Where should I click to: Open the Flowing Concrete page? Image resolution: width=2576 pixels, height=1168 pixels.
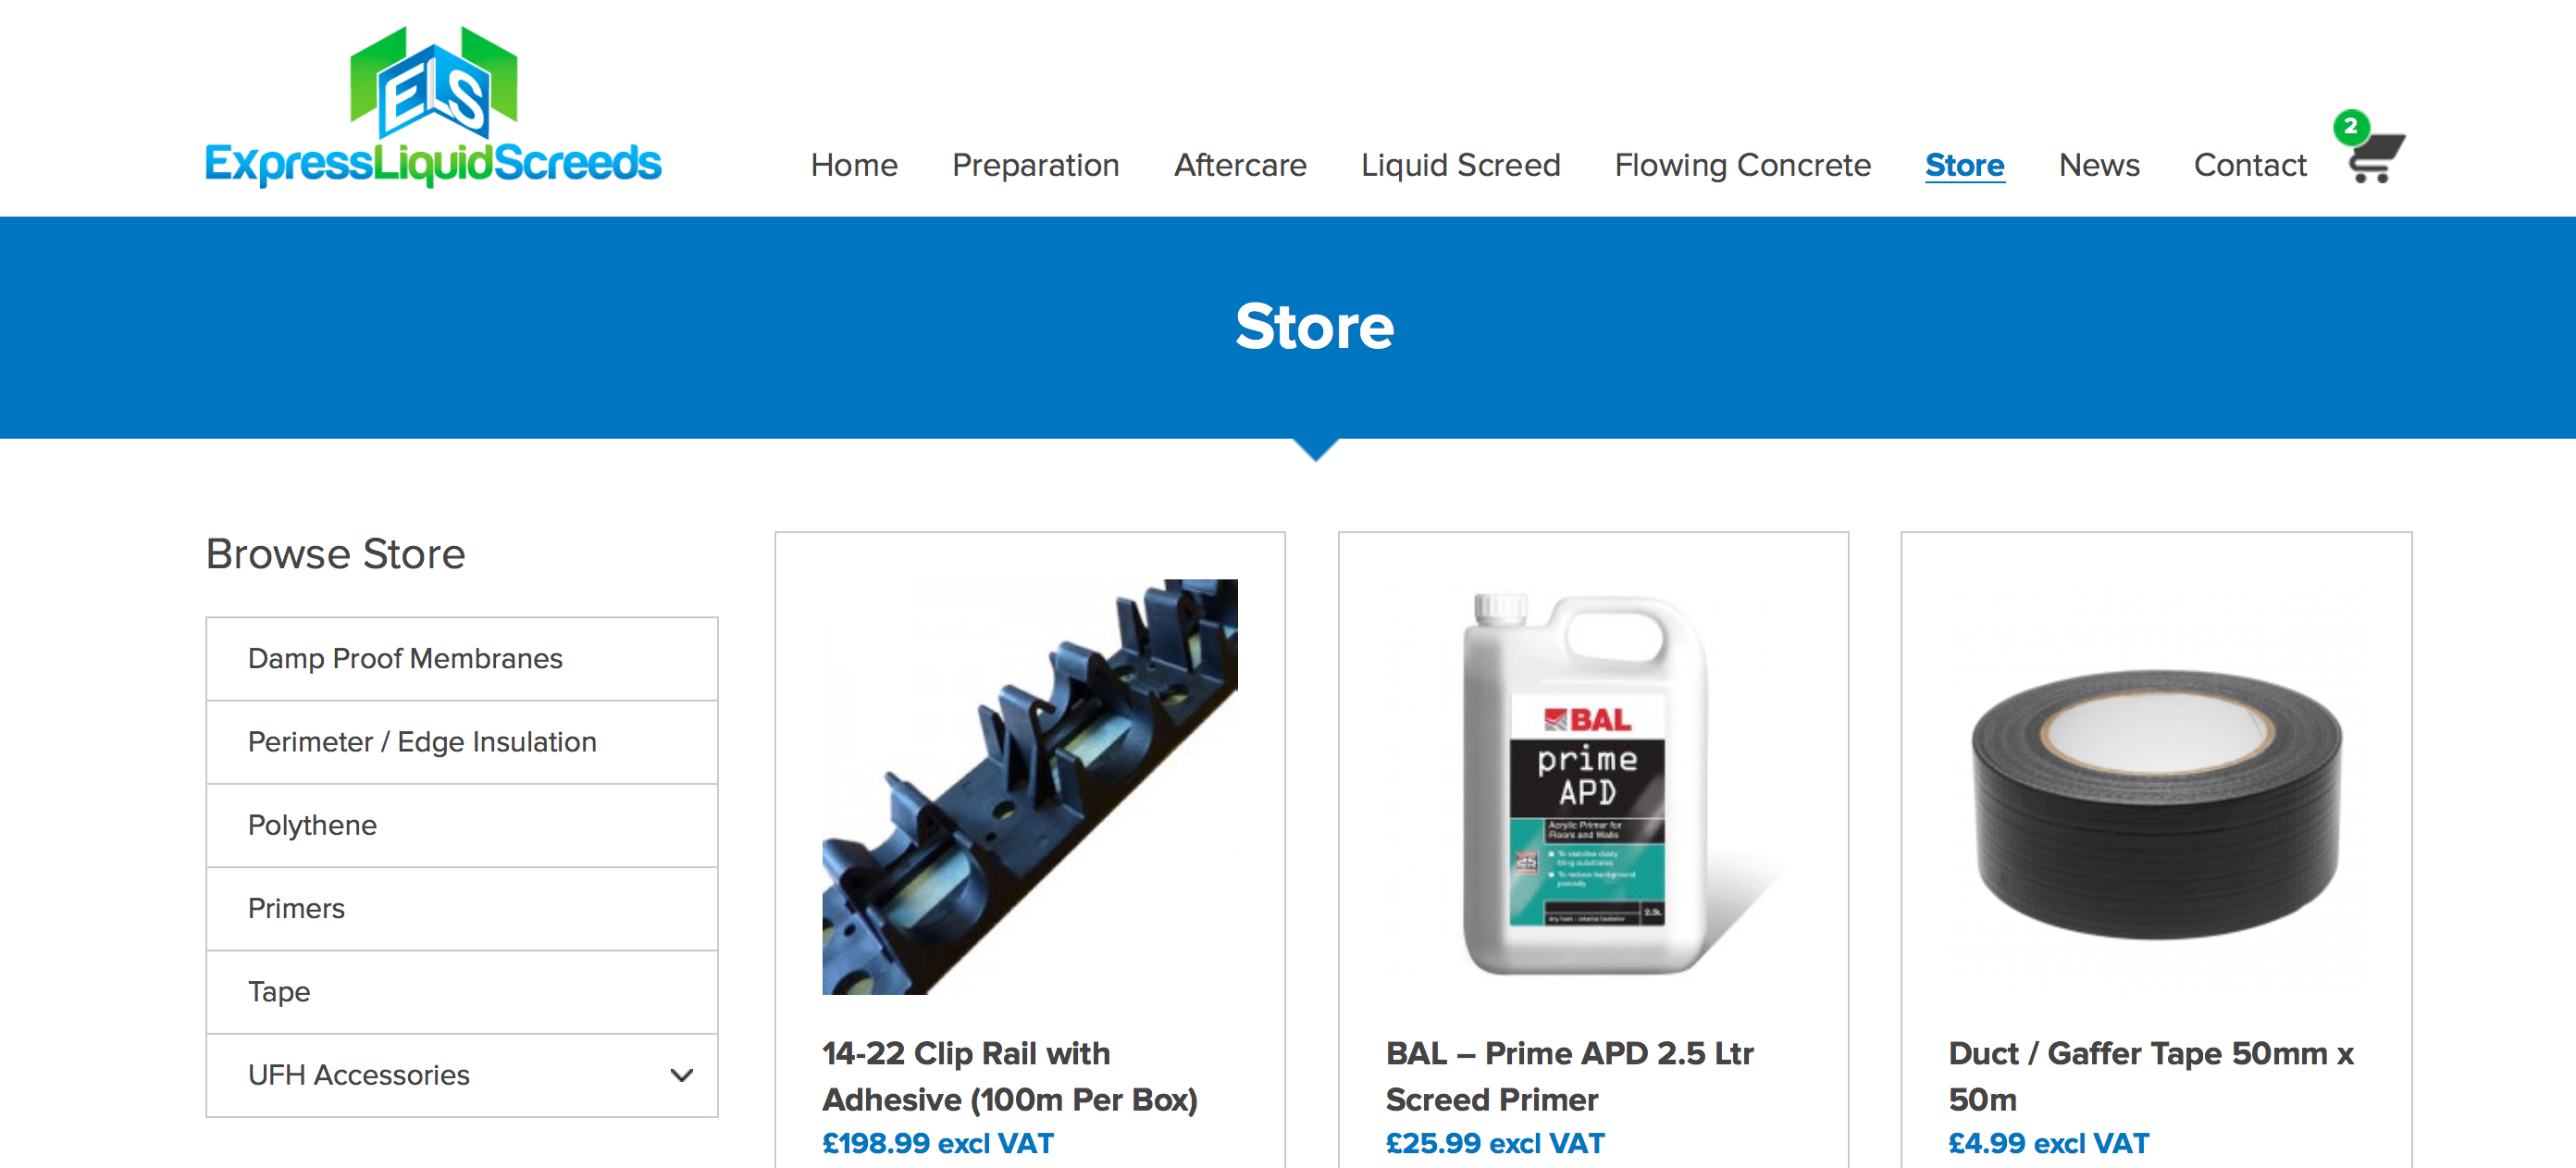(1742, 165)
